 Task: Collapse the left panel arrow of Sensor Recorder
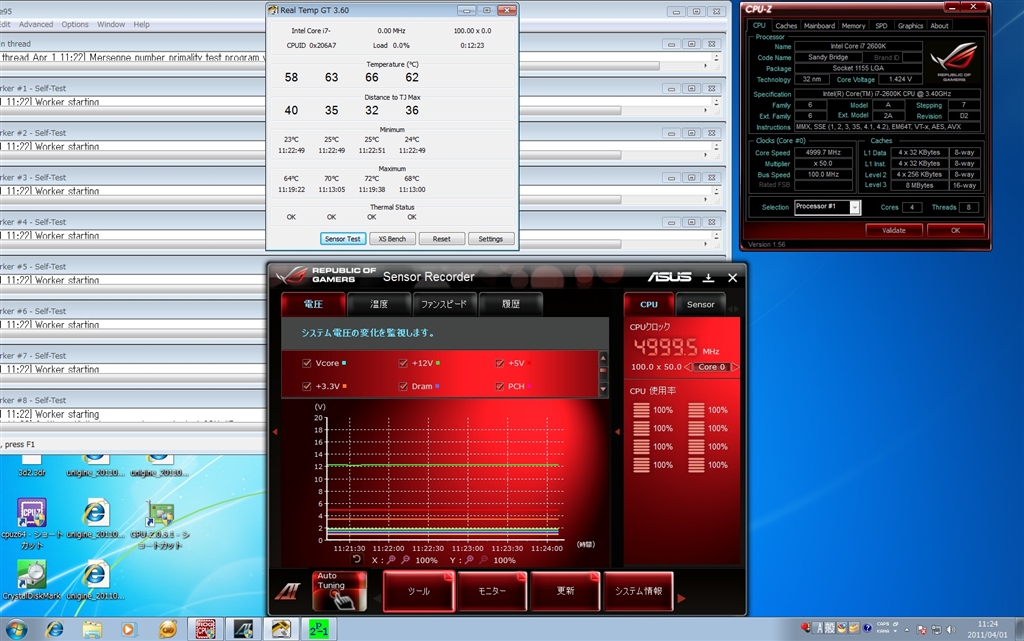(x=275, y=432)
